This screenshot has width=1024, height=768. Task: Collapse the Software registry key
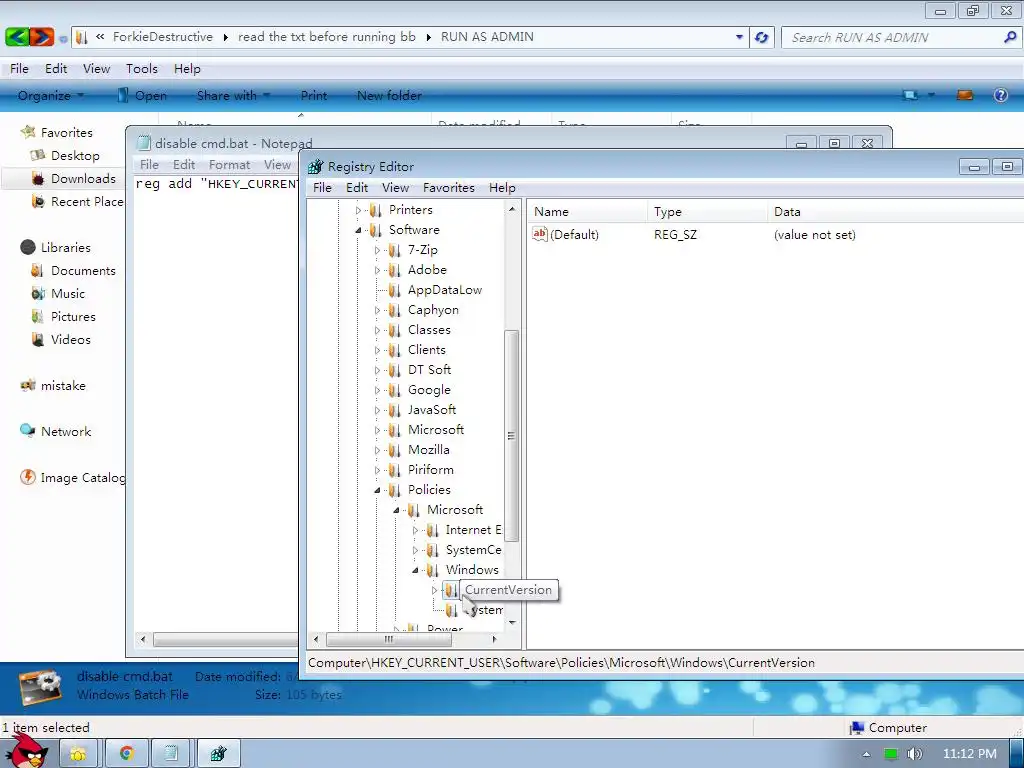[358, 231]
